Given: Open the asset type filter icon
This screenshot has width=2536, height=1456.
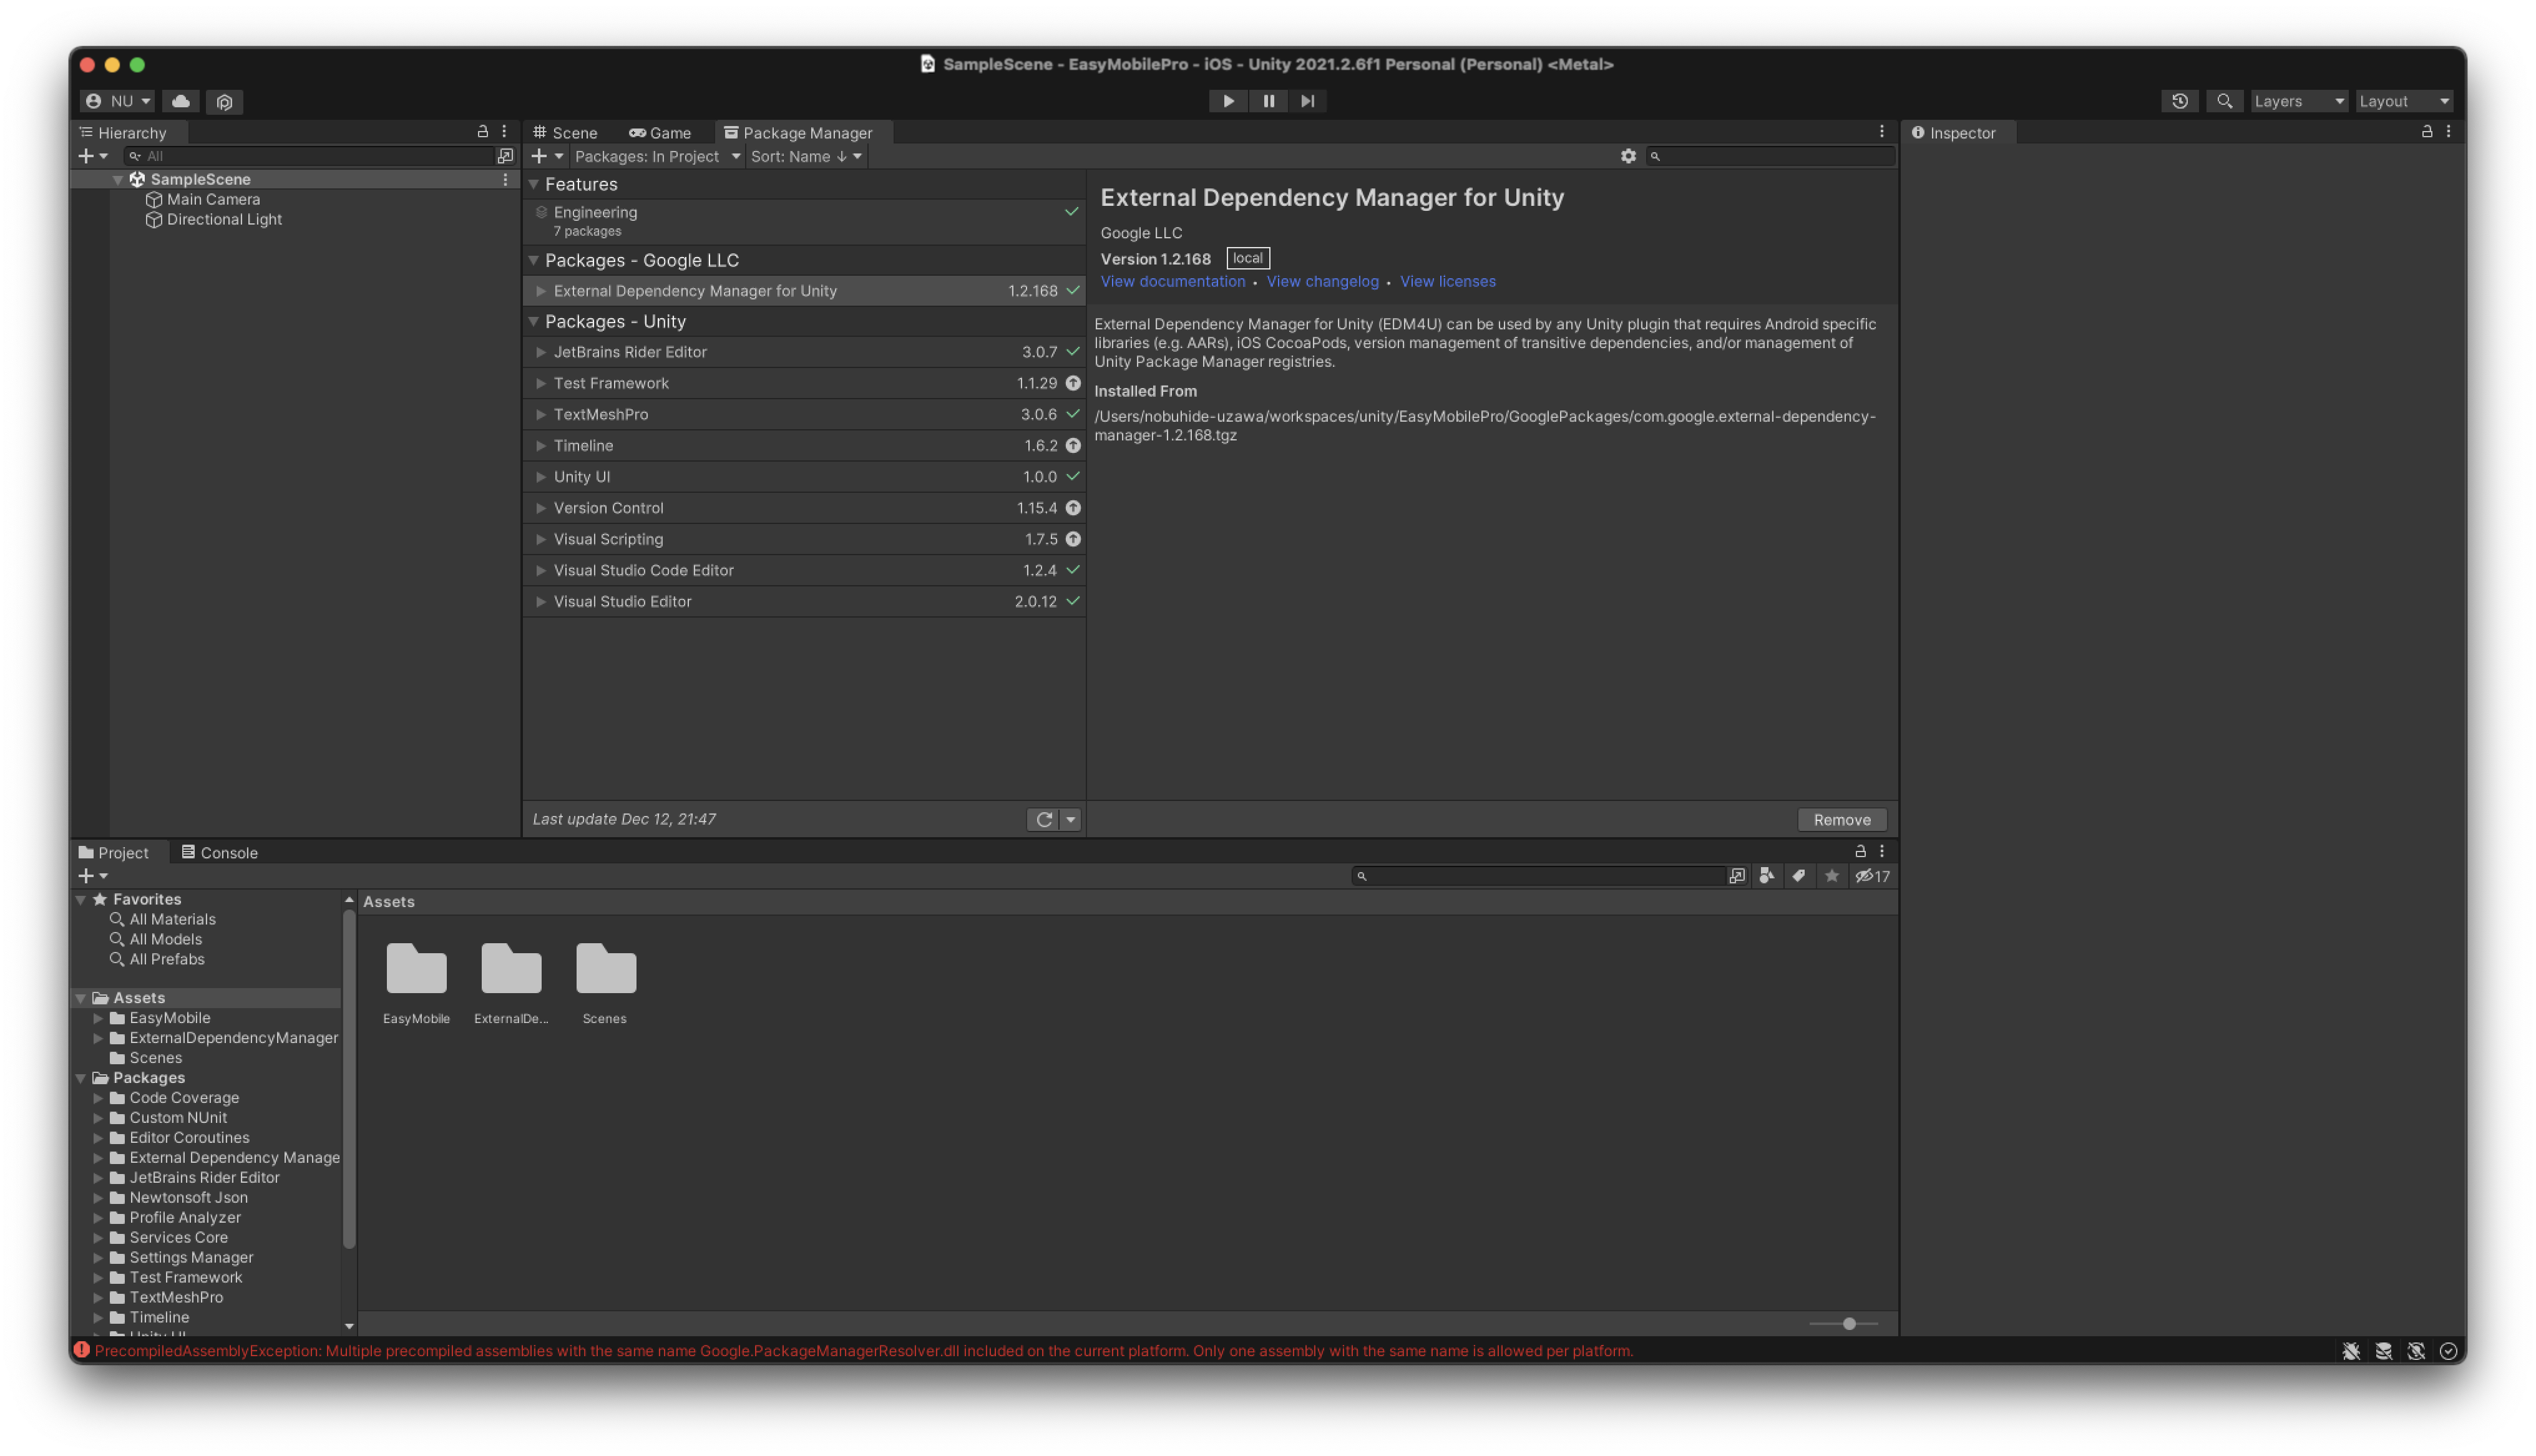Looking at the screenshot, I should (x=1767, y=876).
